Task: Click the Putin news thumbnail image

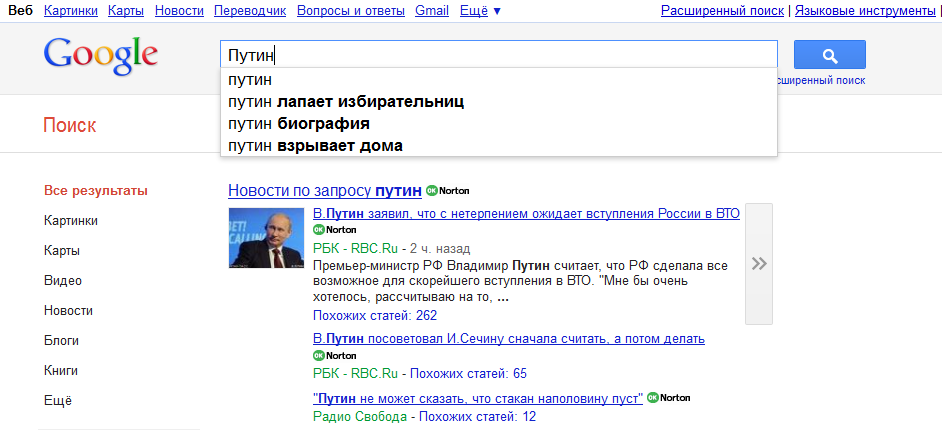Action: 267,238
